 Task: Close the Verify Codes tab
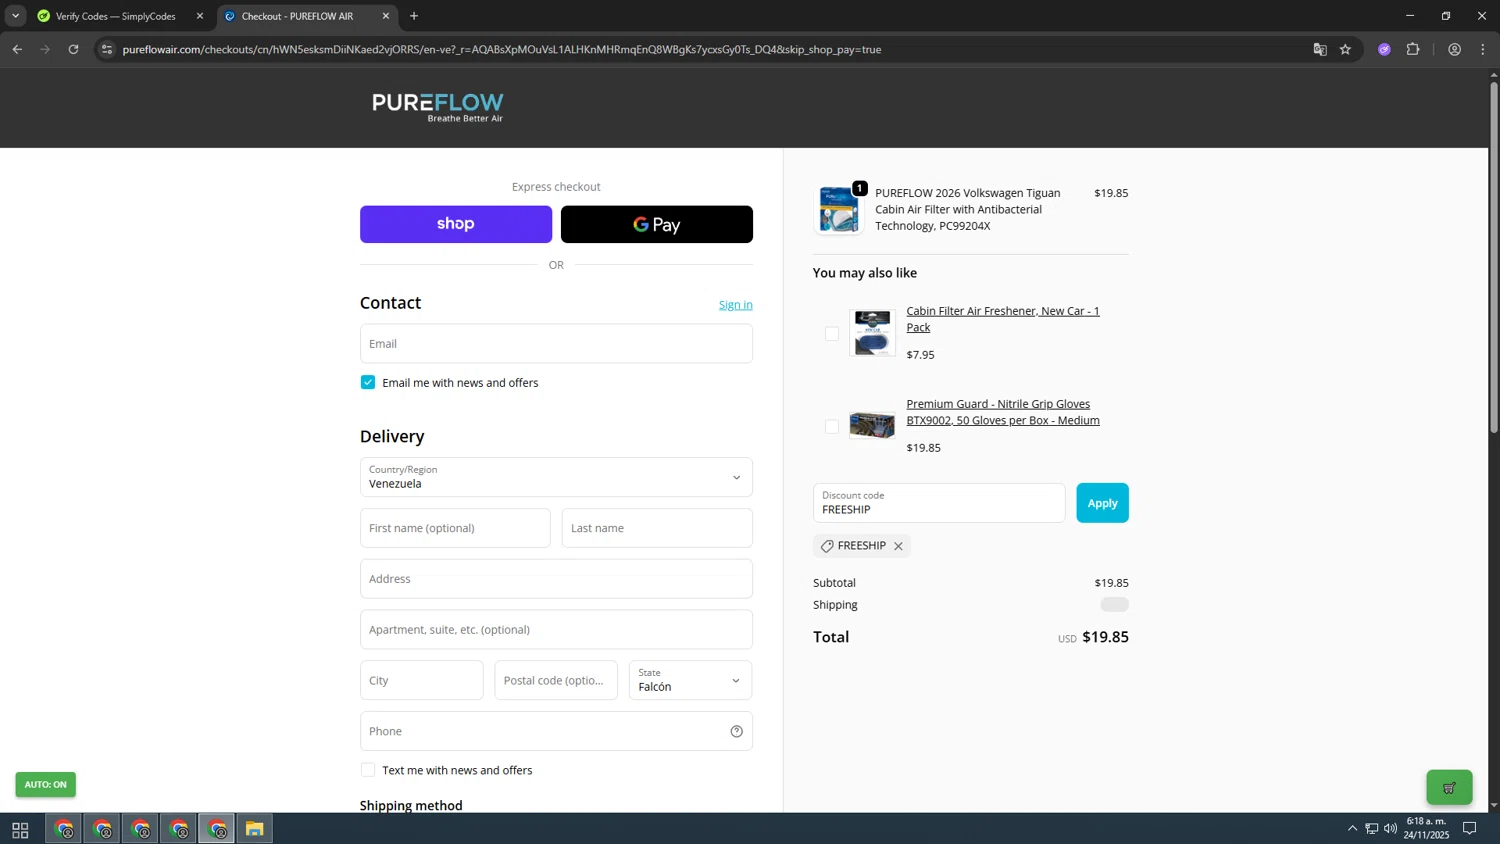(x=200, y=16)
